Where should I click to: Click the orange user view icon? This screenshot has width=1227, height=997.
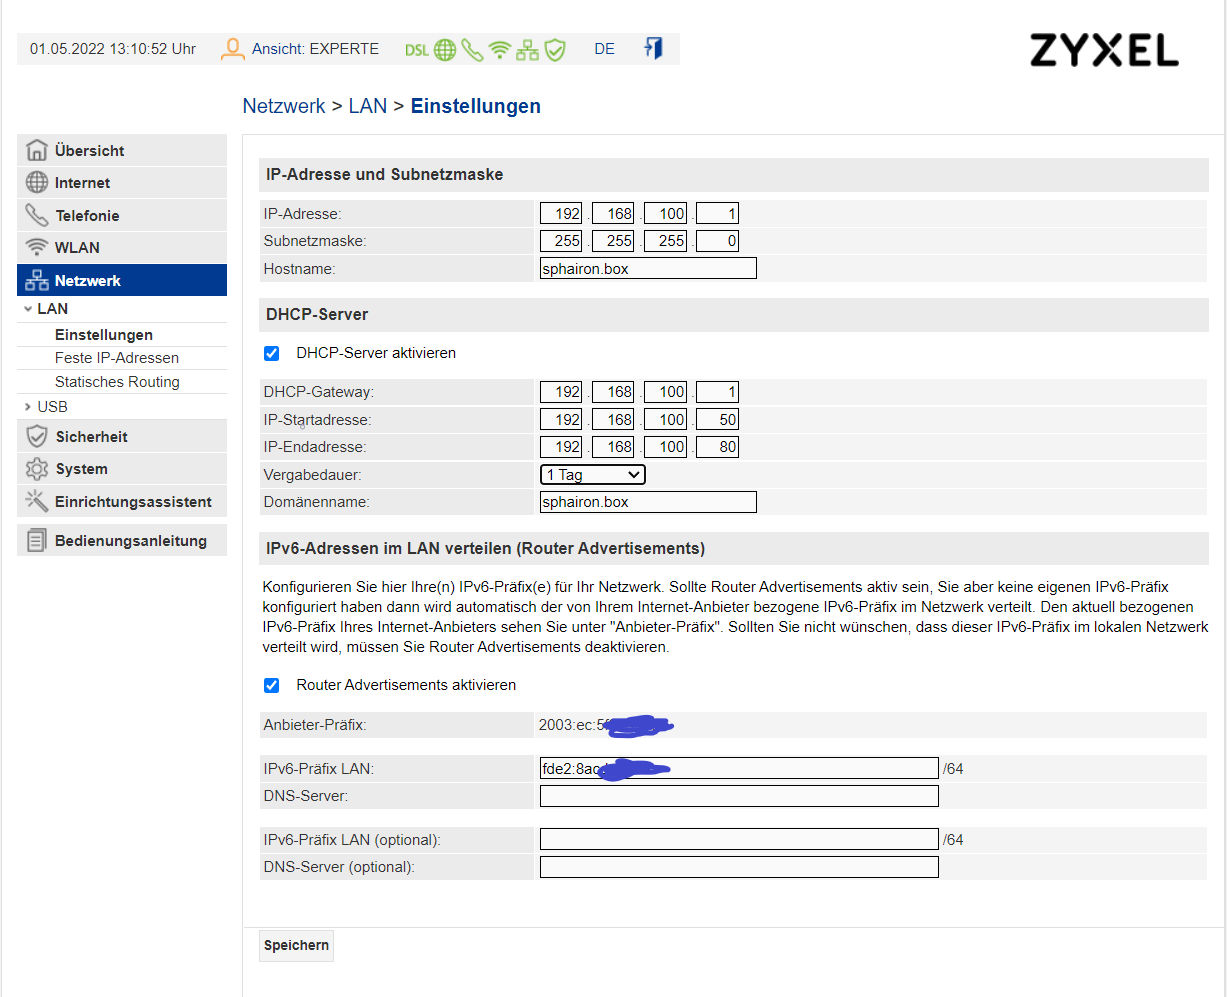[x=233, y=48]
